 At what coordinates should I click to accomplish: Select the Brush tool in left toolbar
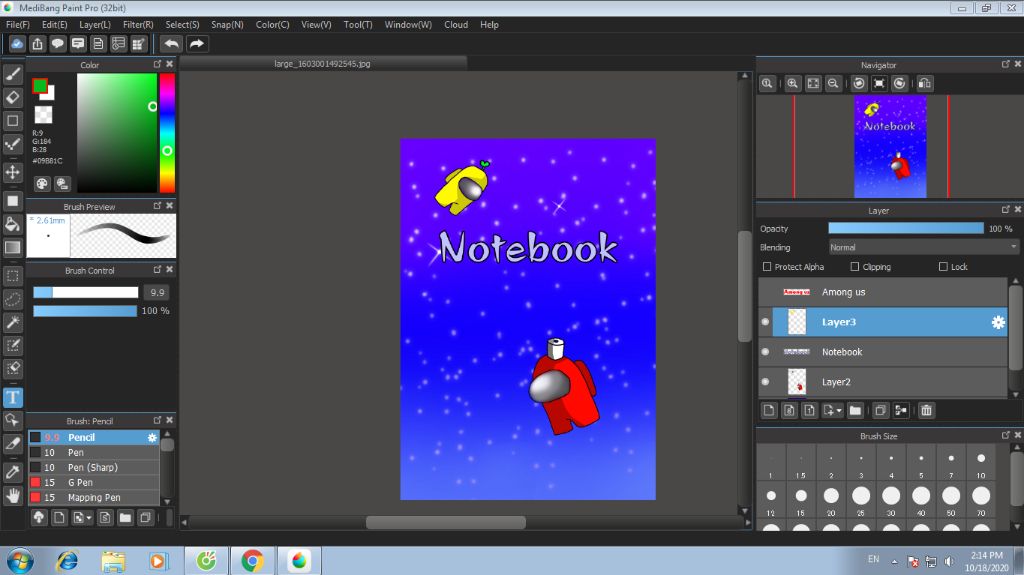coord(12,74)
